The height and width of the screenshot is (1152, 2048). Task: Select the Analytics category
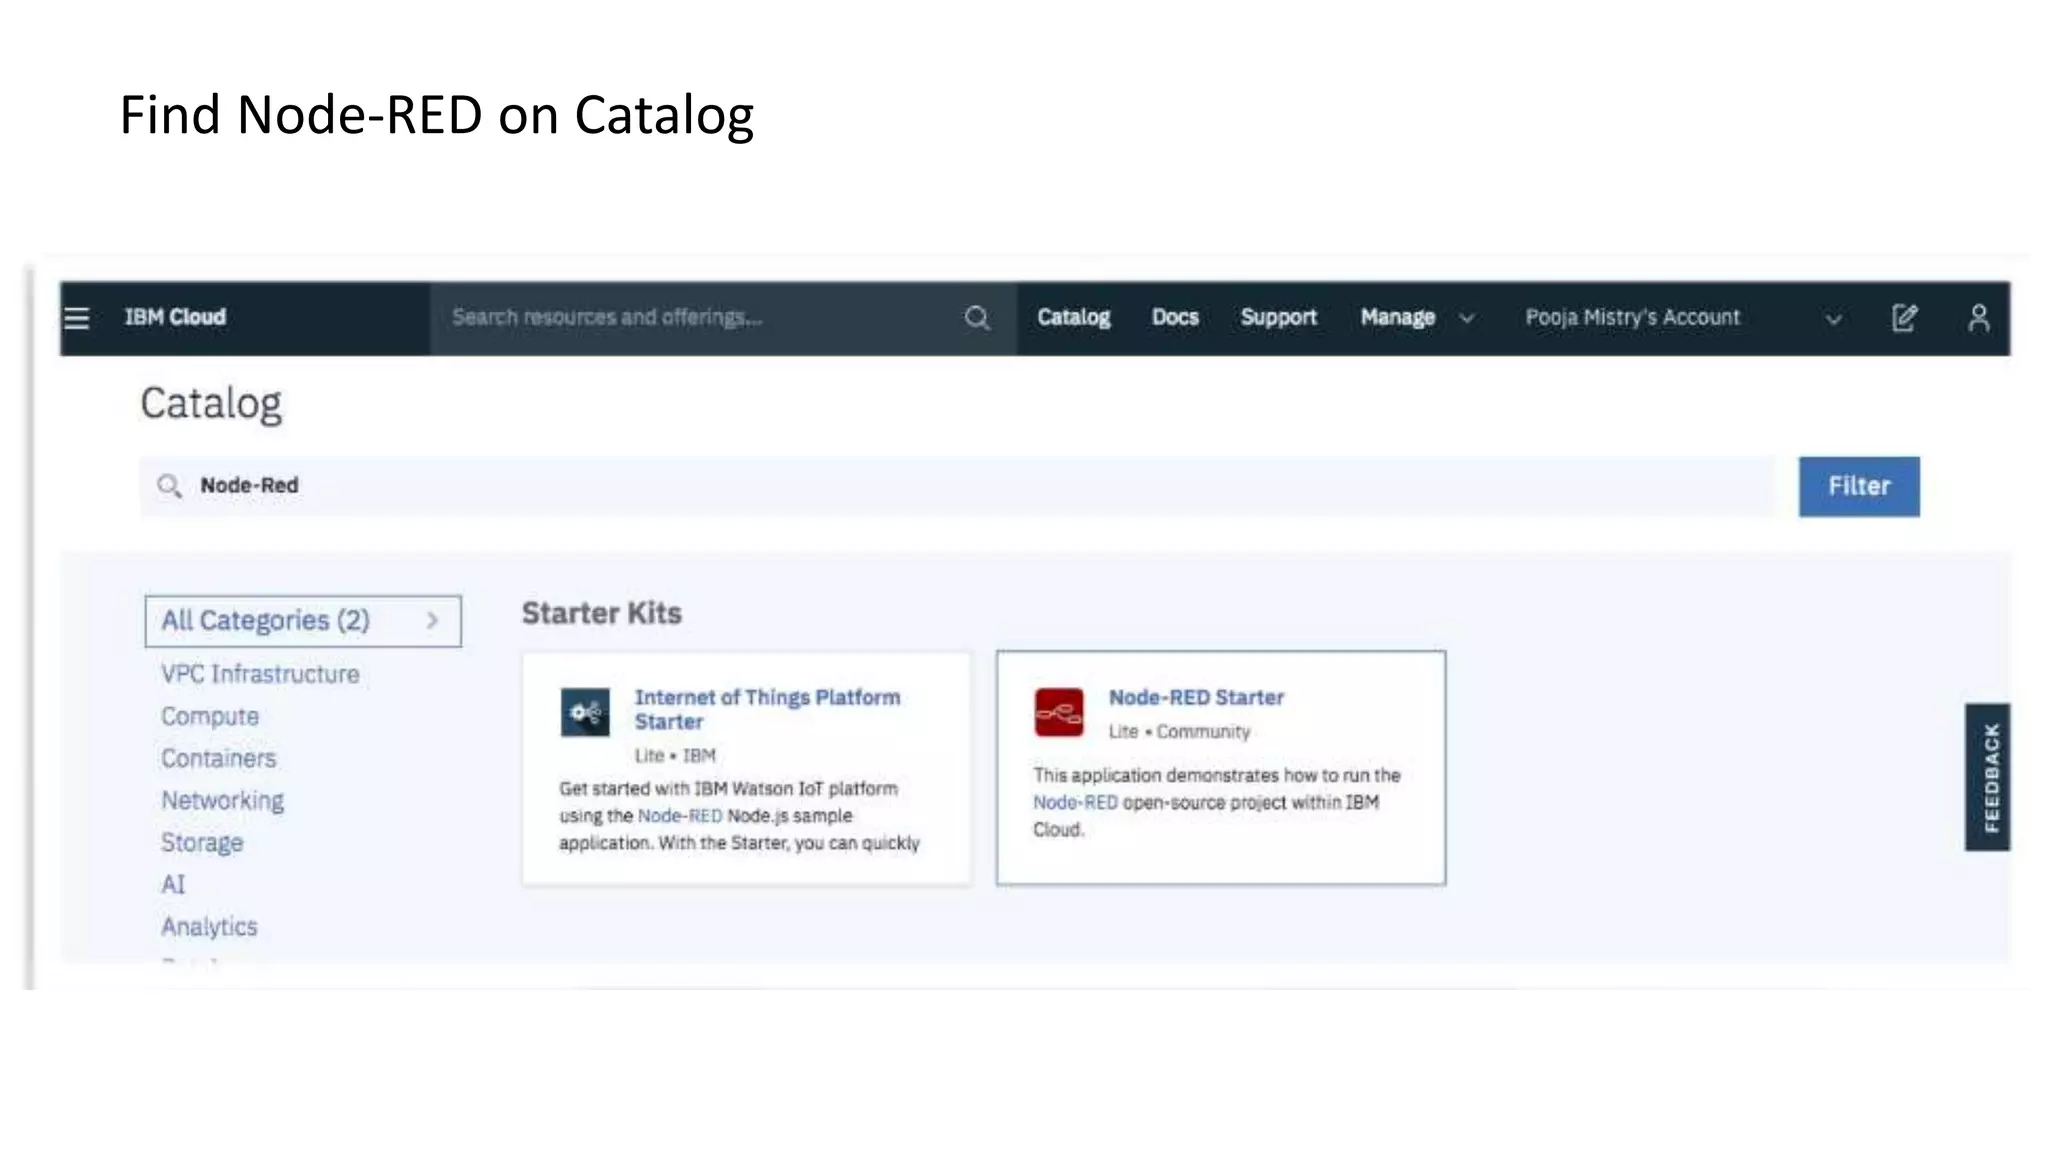209,926
